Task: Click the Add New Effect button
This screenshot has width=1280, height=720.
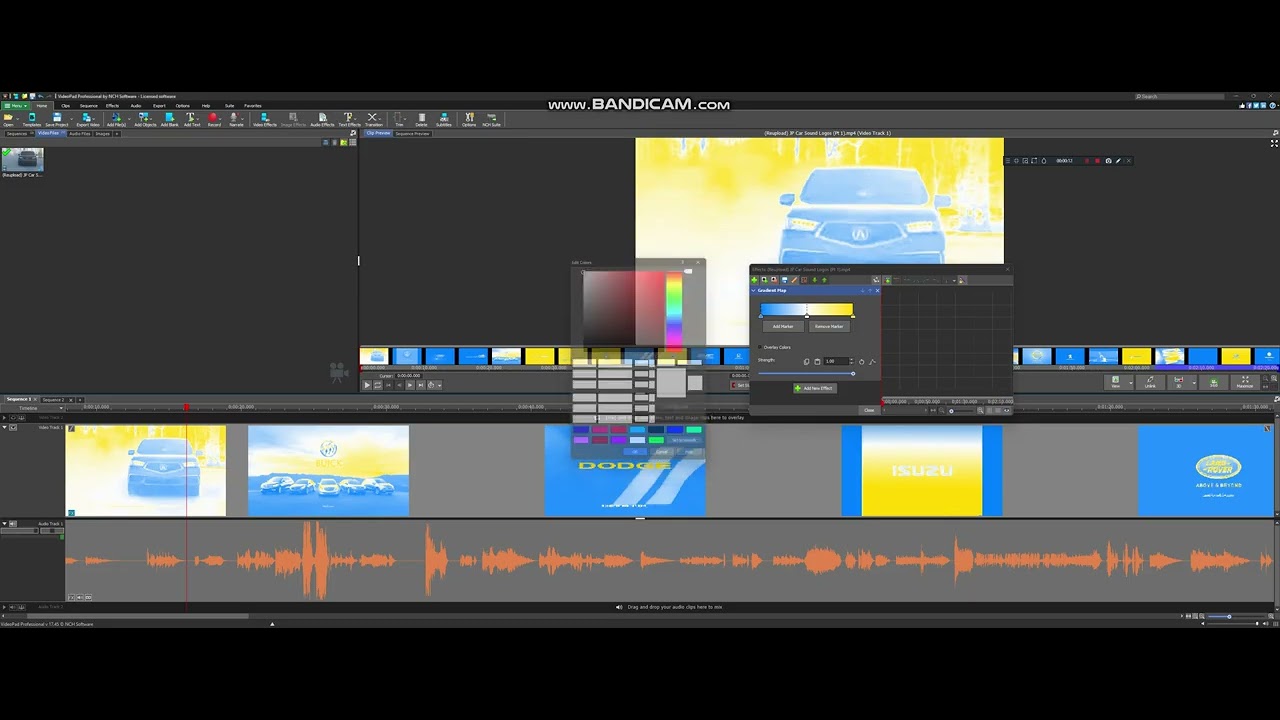Action: coord(815,388)
